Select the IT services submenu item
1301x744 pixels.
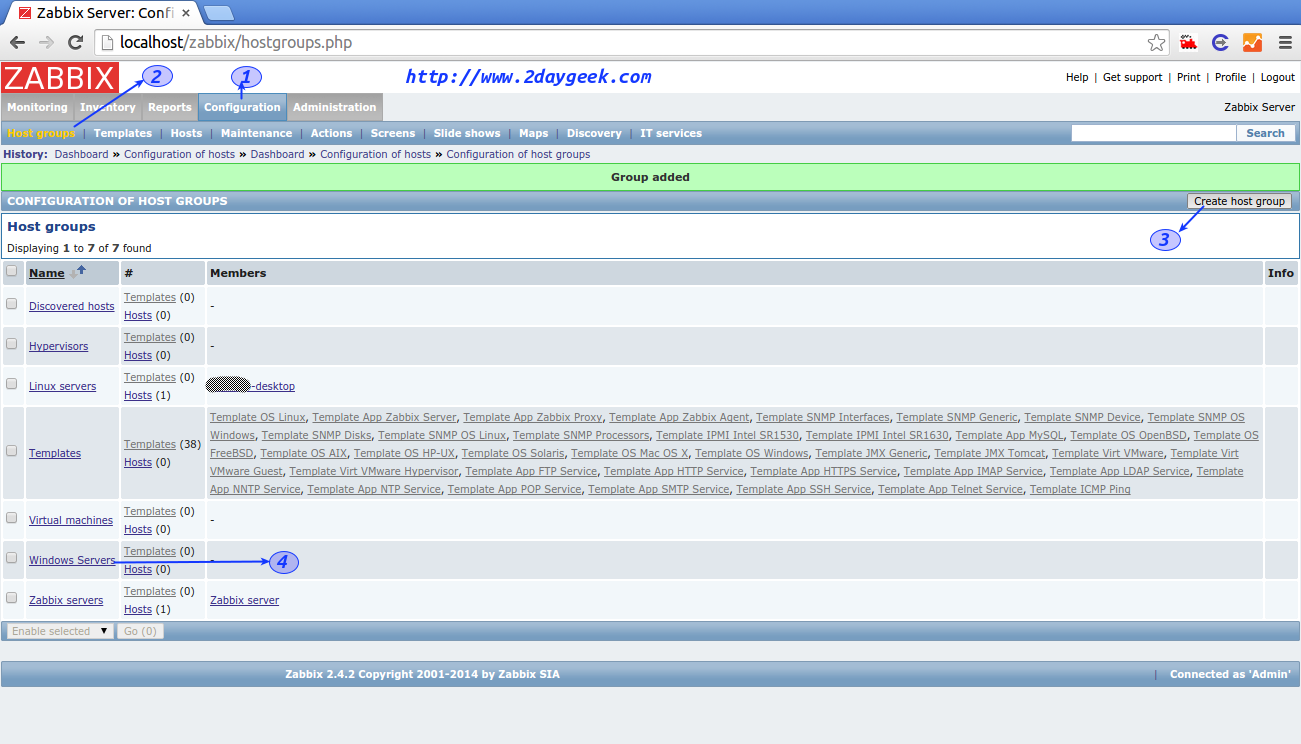[x=671, y=133]
